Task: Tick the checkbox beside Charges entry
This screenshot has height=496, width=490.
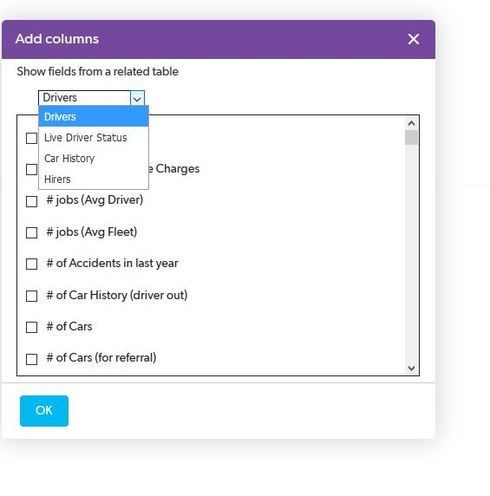Action: pyautogui.click(x=32, y=169)
